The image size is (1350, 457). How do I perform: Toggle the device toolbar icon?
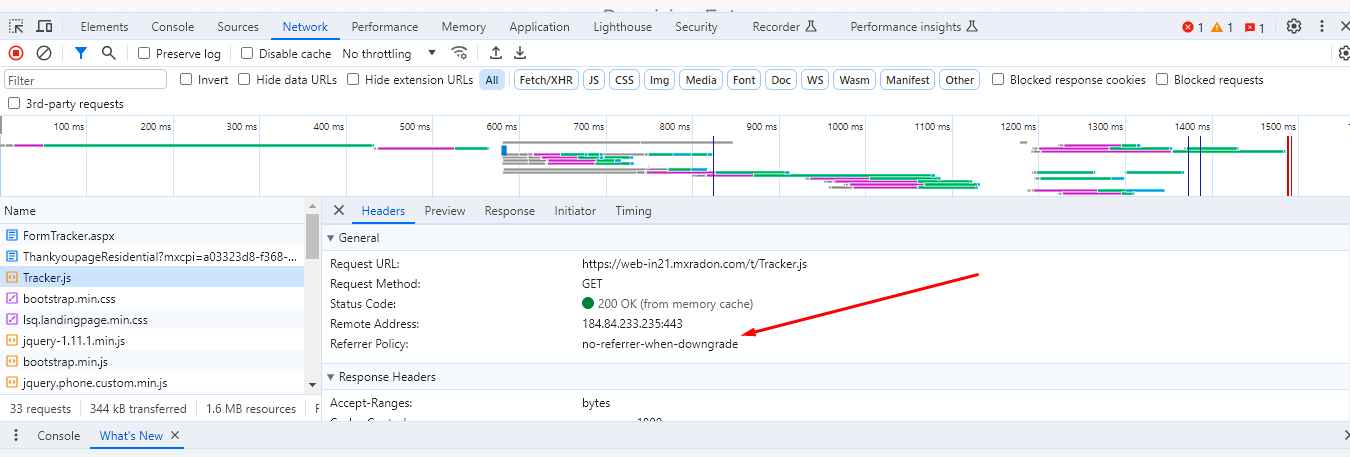click(44, 27)
